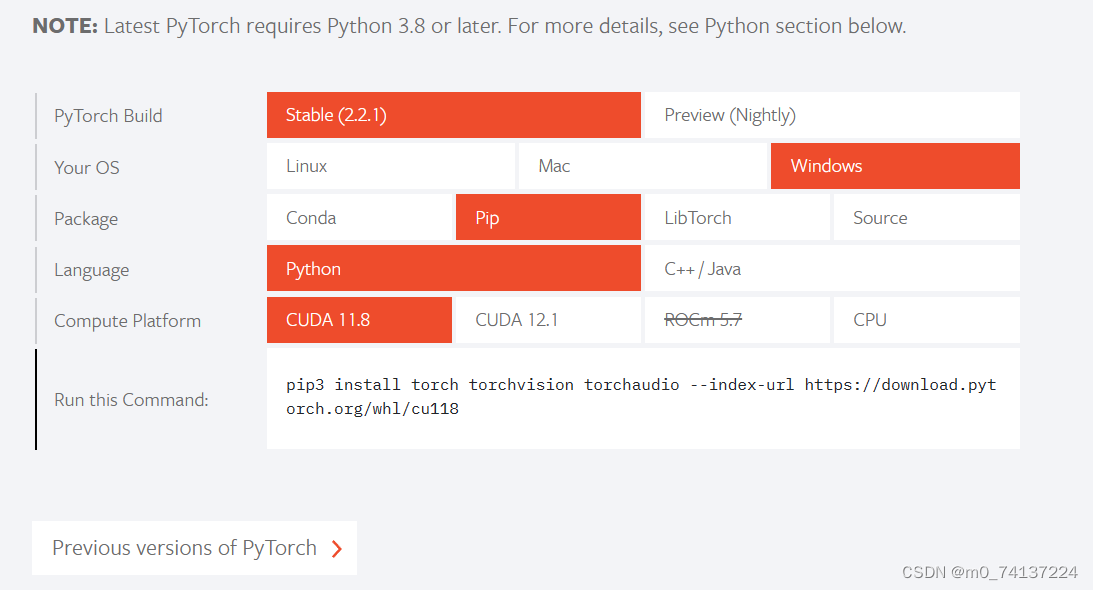The width and height of the screenshot is (1093, 590).
Task: Click the Package row label
Action: tap(86, 219)
